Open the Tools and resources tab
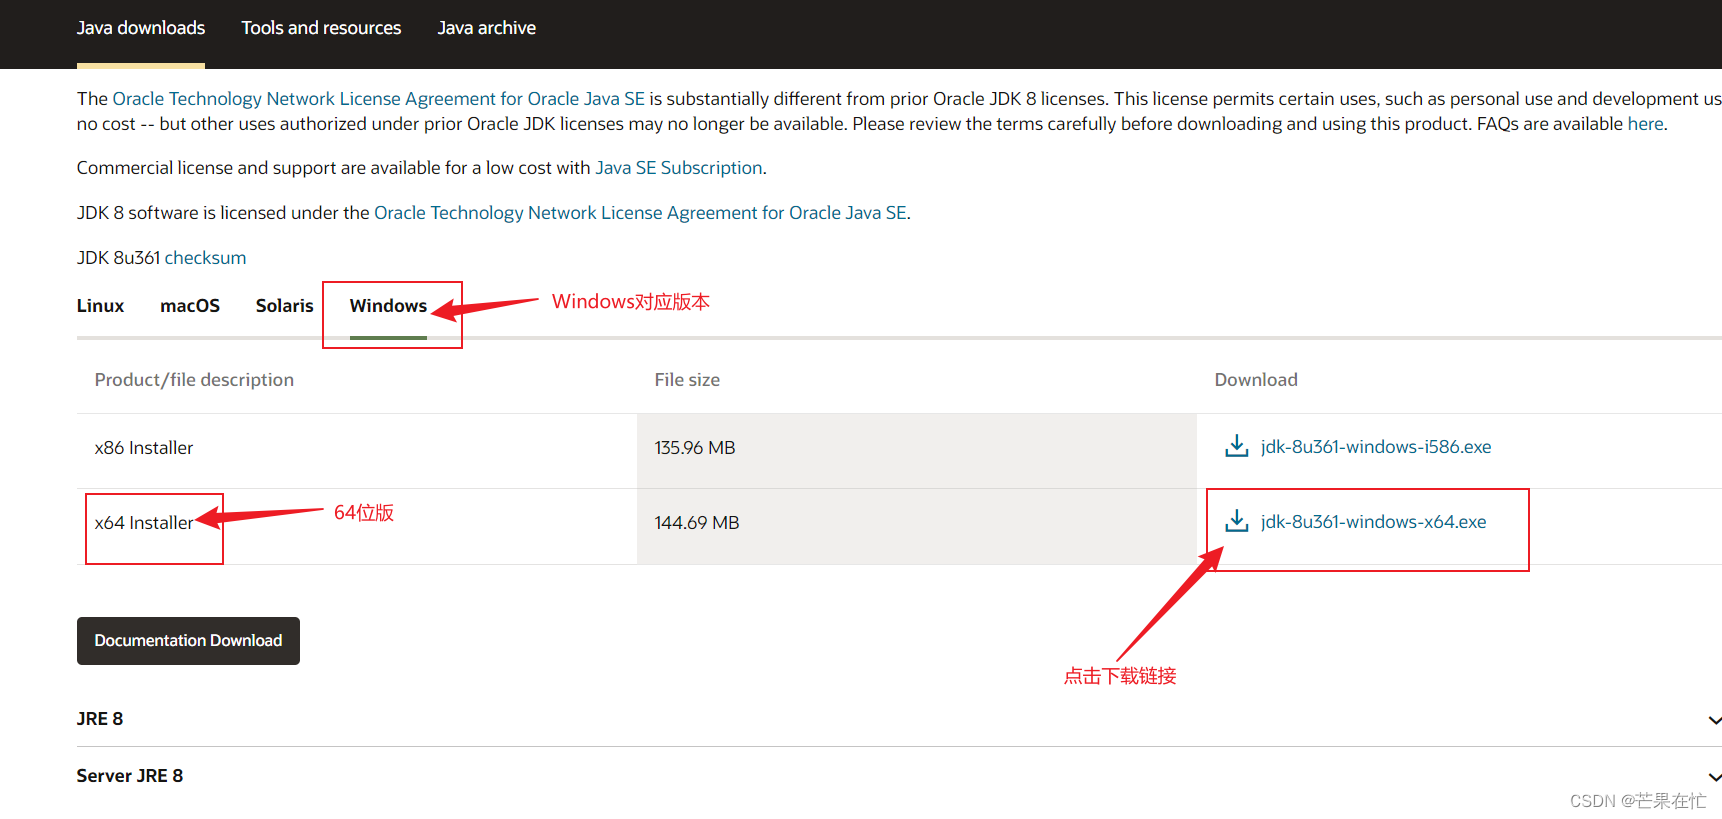 (321, 28)
